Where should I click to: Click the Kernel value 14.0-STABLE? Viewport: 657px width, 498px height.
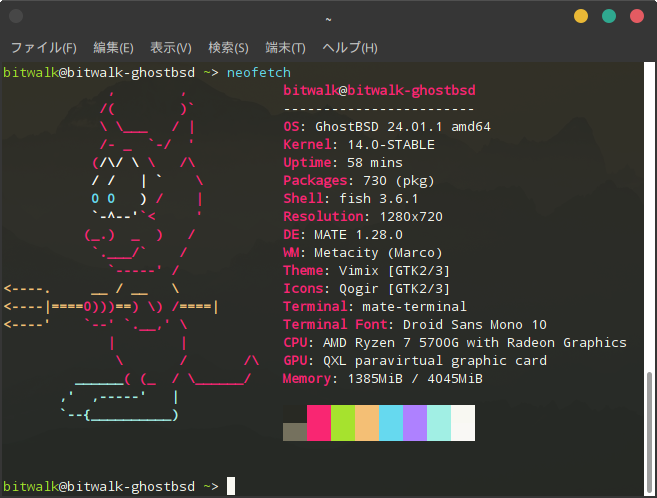point(391,145)
